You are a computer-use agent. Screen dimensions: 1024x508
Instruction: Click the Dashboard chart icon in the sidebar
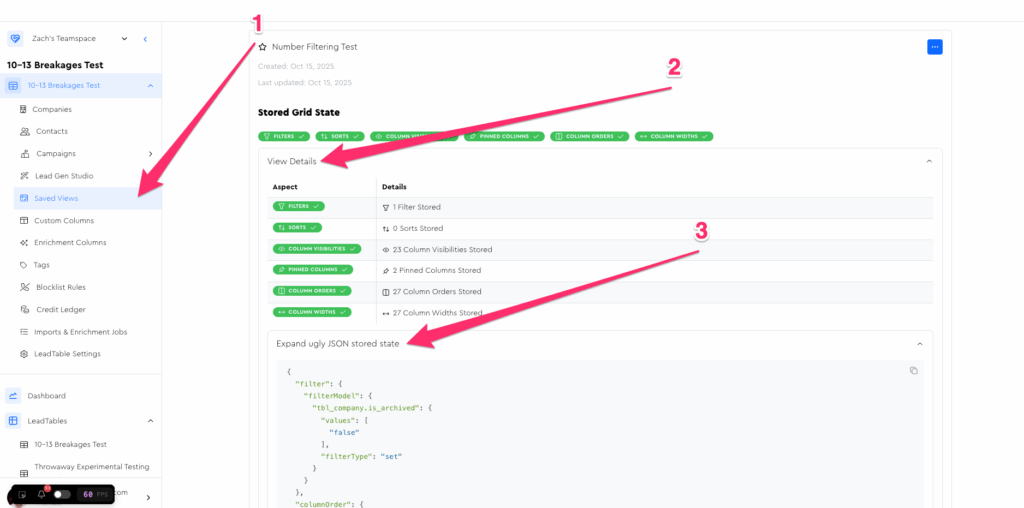click(x=14, y=396)
